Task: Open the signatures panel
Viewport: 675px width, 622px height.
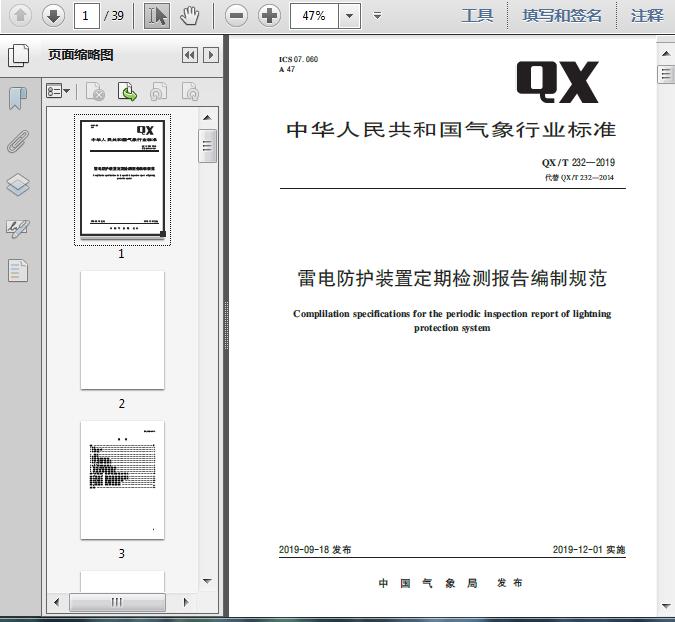Action: click(x=18, y=229)
